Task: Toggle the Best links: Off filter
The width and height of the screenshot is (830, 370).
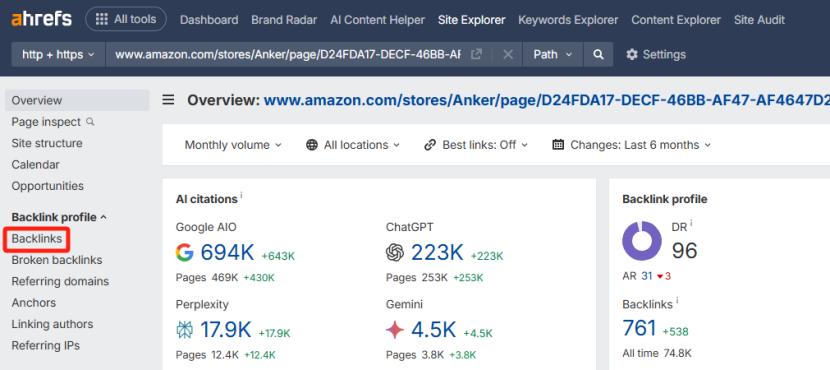Action: 476,145
